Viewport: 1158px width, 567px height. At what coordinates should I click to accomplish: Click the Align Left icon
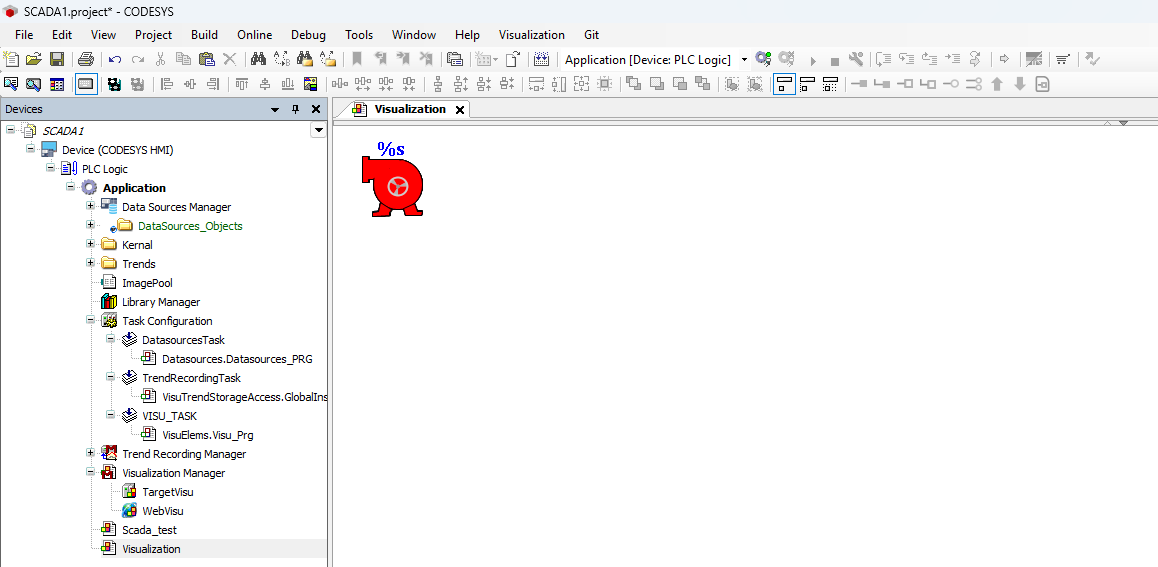pyautogui.click(x=167, y=84)
